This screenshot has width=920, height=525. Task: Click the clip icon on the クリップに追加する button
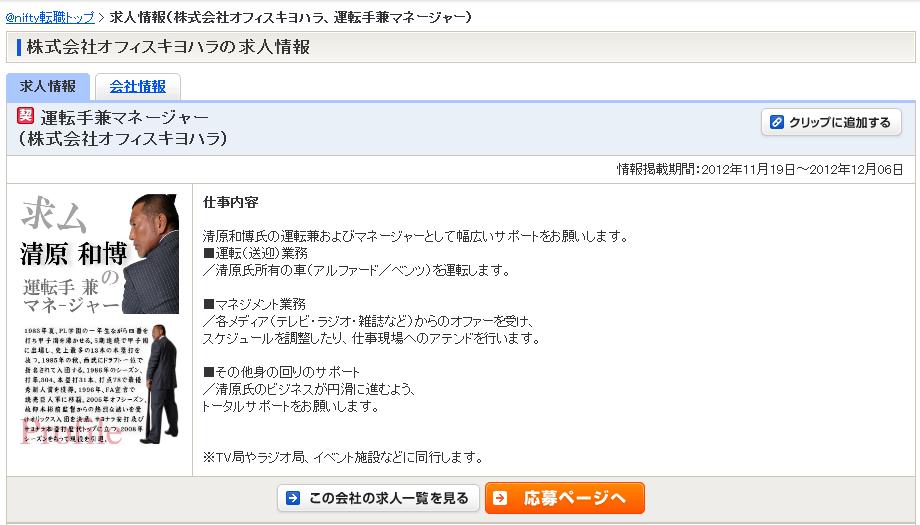[776, 123]
